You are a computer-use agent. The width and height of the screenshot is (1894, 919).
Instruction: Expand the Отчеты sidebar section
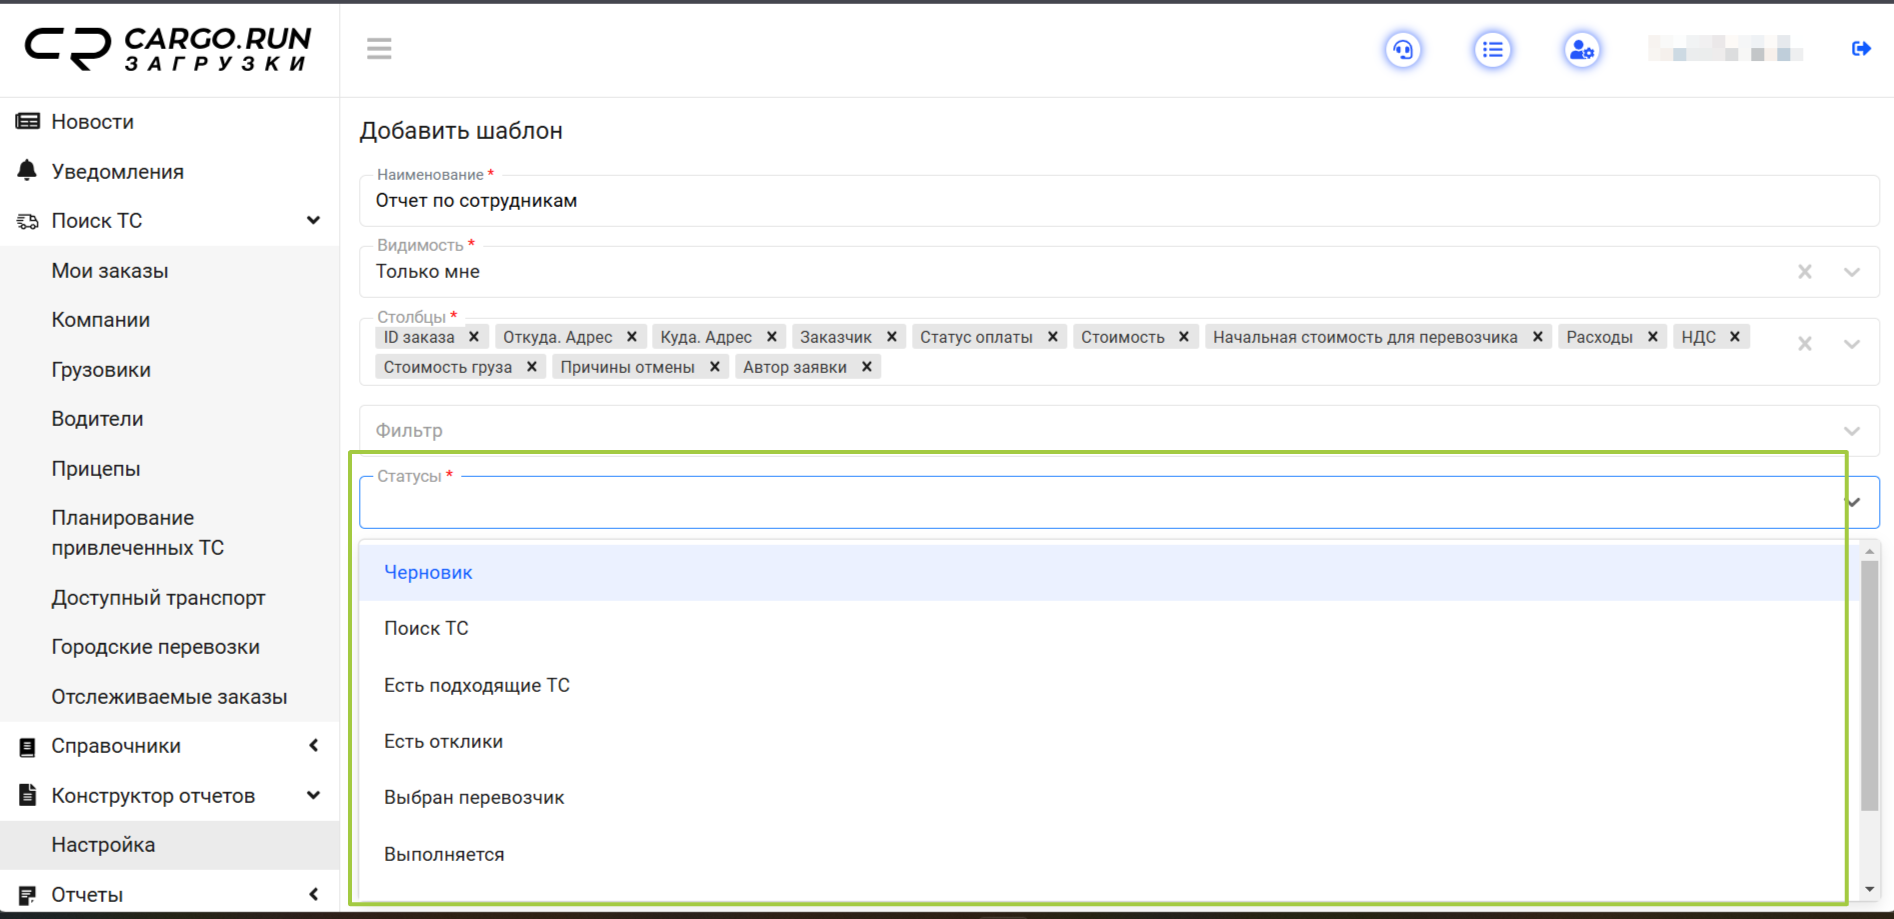pos(313,895)
